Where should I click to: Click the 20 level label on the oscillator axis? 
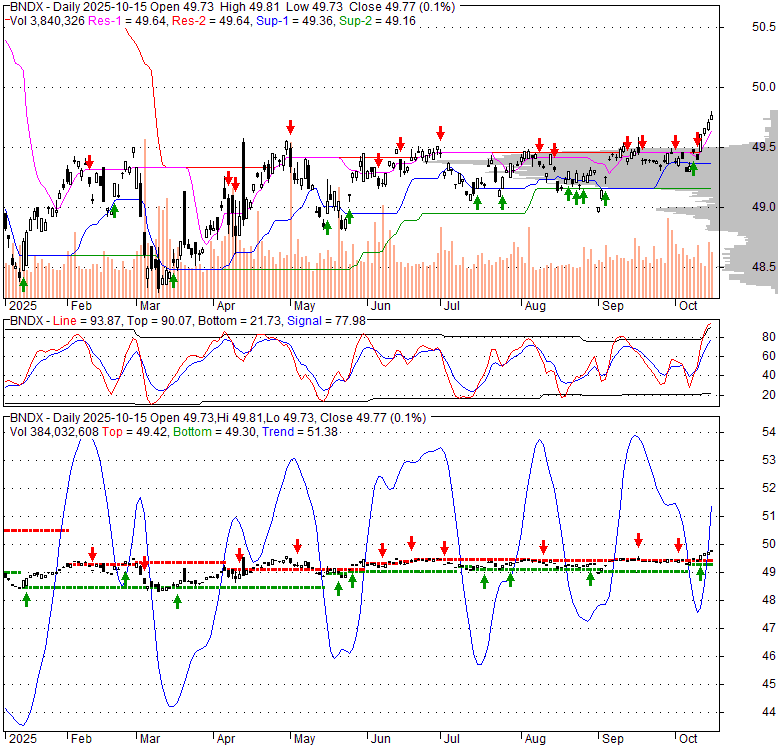pos(769,395)
